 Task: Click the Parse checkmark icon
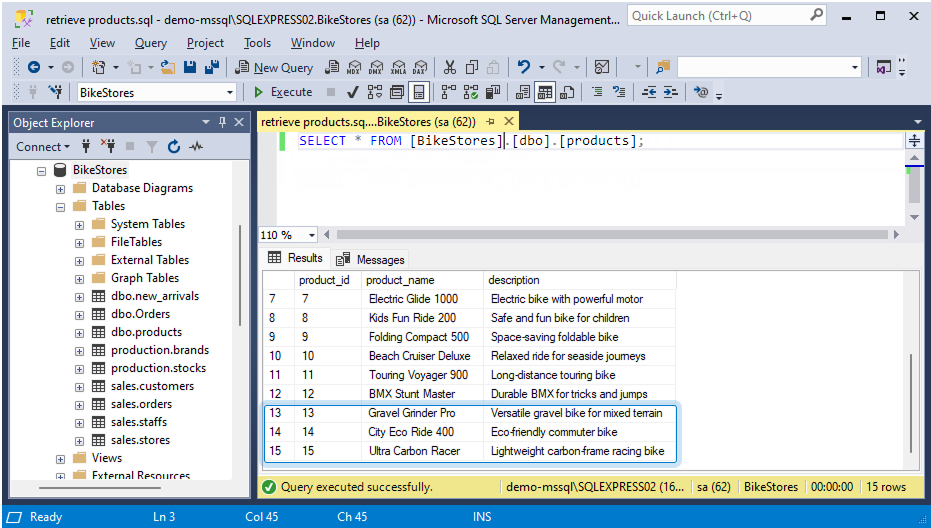[x=353, y=92]
